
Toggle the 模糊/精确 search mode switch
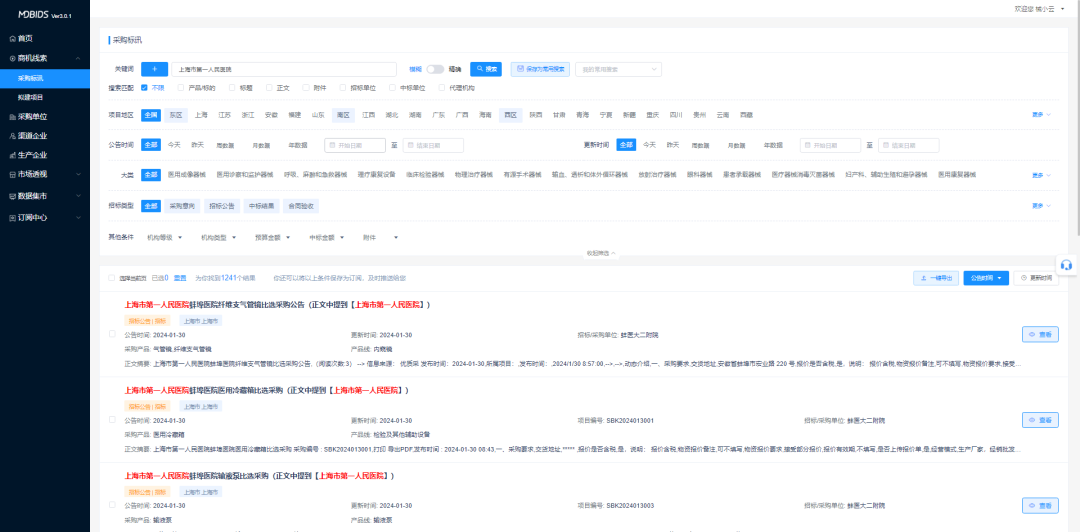coord(435,69)
